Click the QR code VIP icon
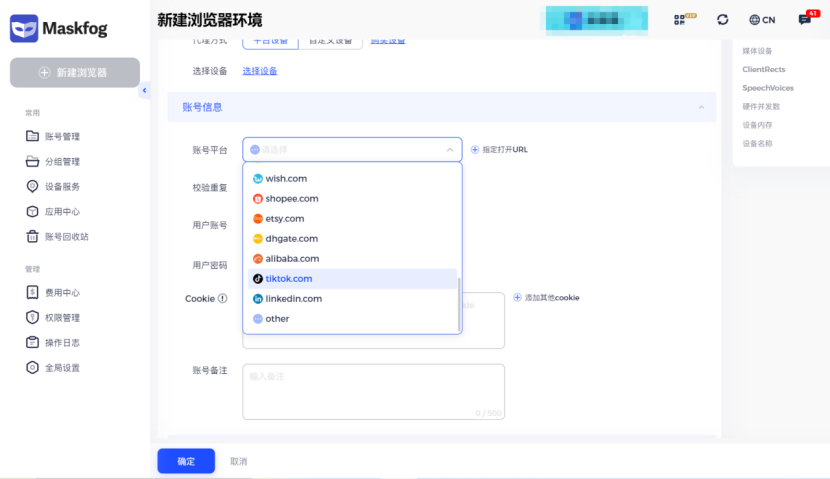 684,20
